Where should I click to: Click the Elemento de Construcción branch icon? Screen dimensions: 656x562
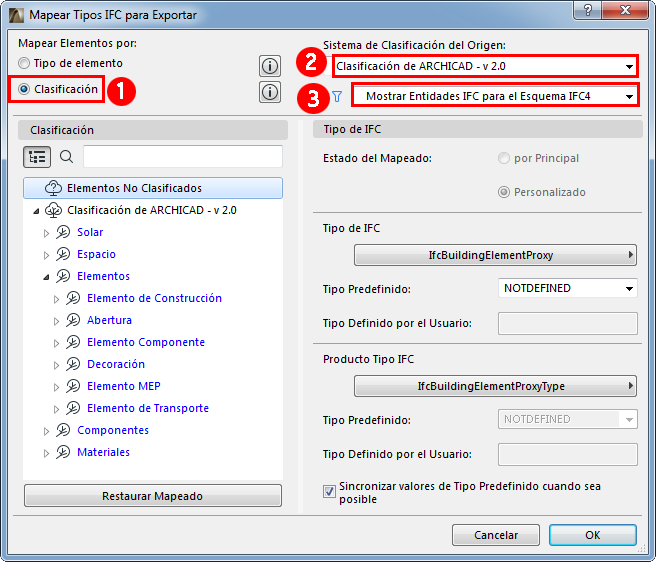73,298
